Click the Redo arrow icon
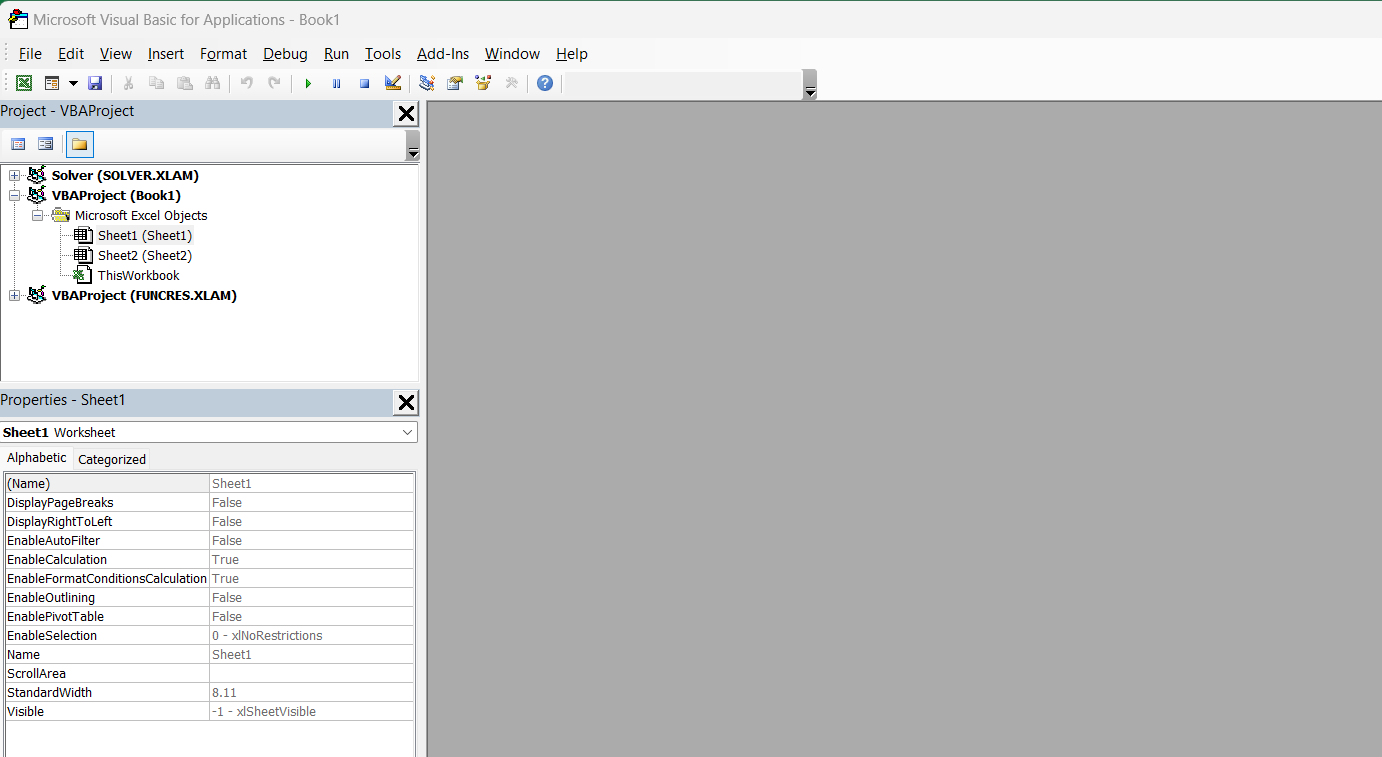The height and width of the screenshot is (757, 1382). pyautogui.click(x=274, y=83)
